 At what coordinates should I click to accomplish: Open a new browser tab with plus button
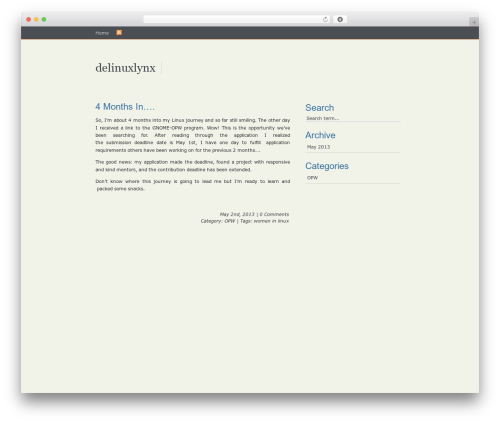tap(474, 22)
